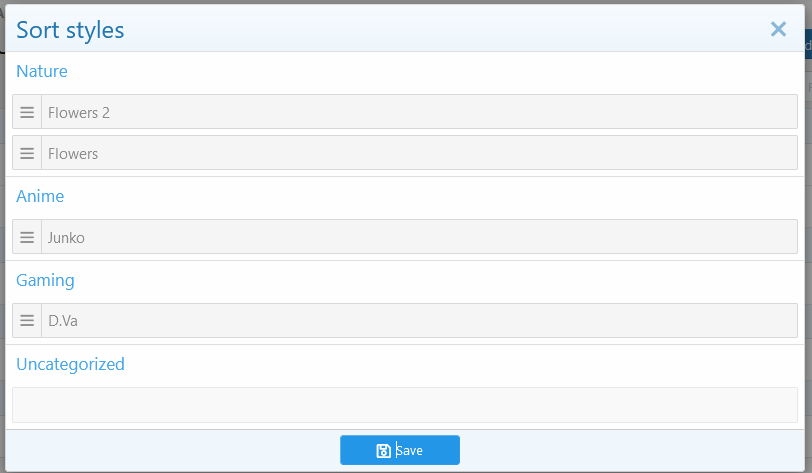
Task: Select the Gaming category heading
Action: coord(45,280)
